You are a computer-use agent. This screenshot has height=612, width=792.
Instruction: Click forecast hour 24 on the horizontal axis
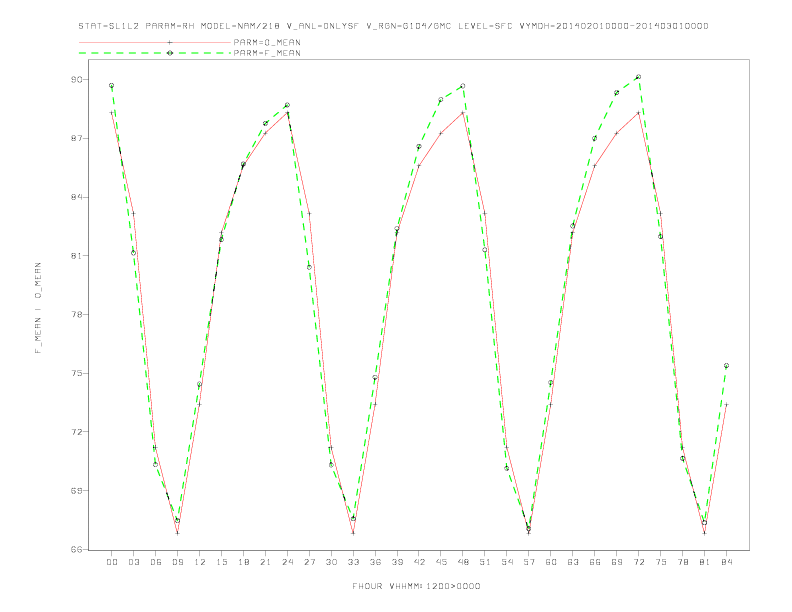point(287,562)
